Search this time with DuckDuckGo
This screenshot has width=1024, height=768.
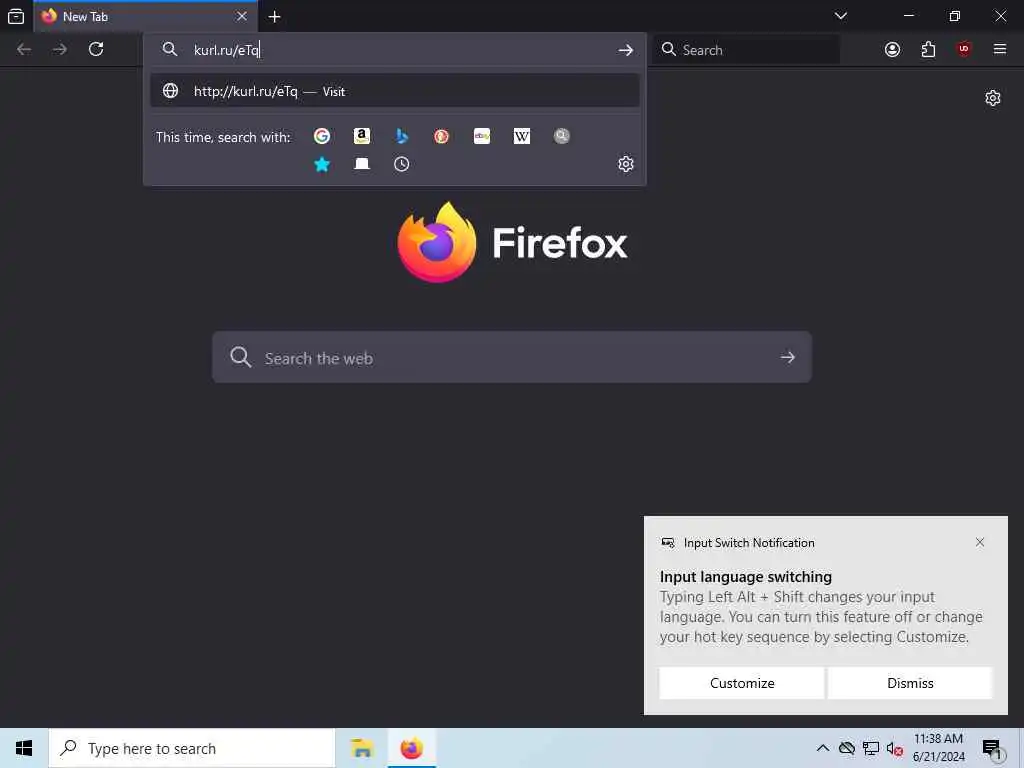[441, 136]
